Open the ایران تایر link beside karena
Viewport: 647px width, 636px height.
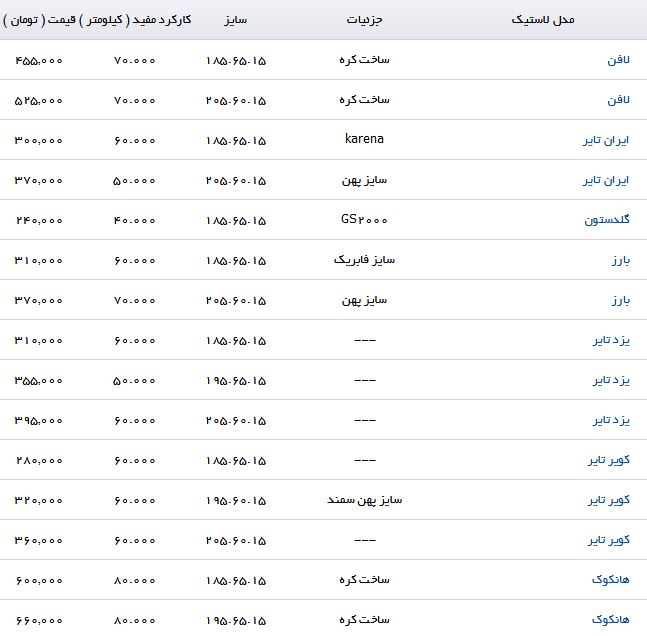[606, 140]
